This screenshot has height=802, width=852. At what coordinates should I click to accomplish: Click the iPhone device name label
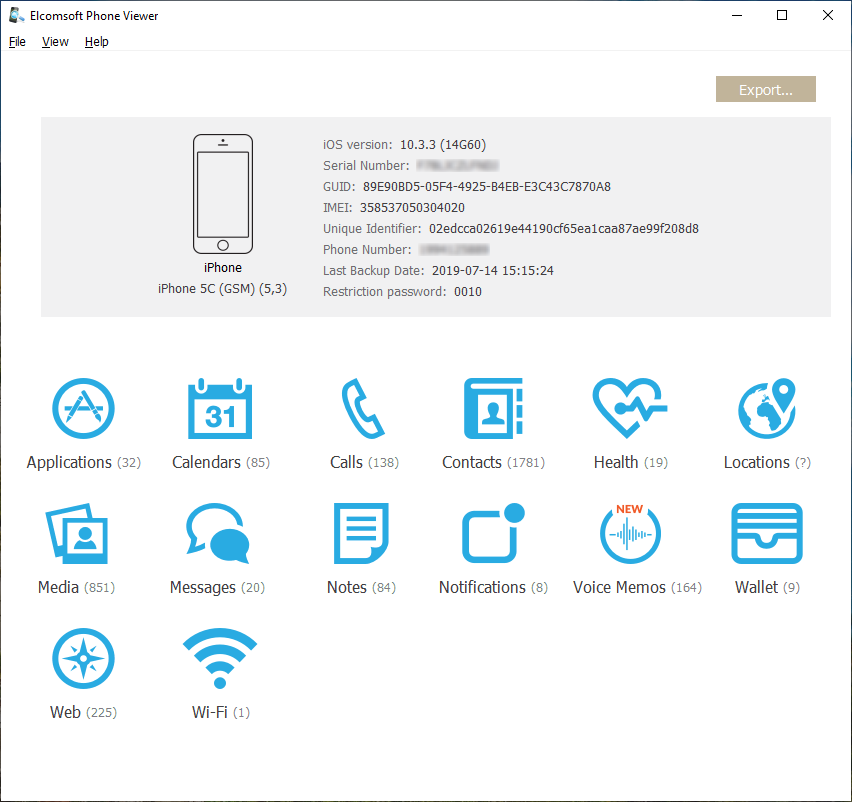(223, 268)
